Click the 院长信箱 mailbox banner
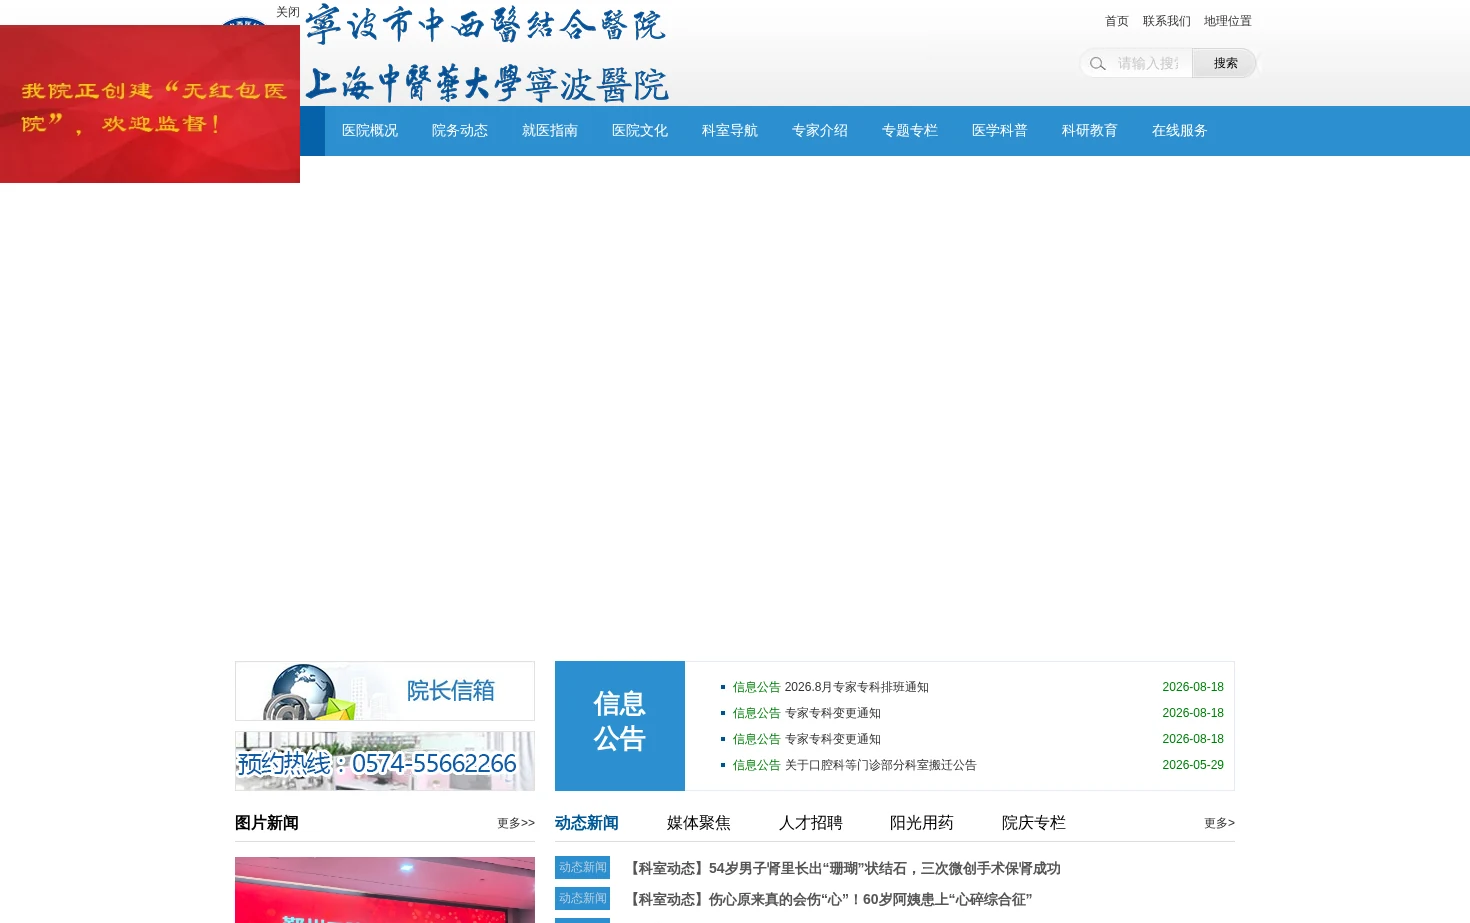 (385, 691)
